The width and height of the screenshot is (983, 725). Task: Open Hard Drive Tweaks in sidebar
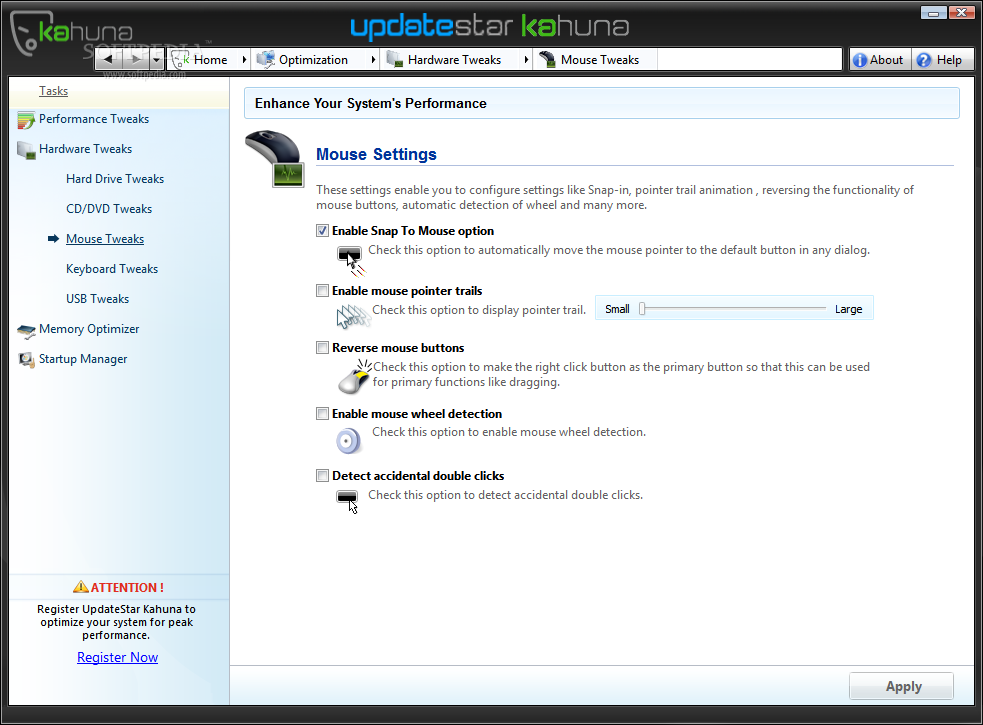coord(115,179)
